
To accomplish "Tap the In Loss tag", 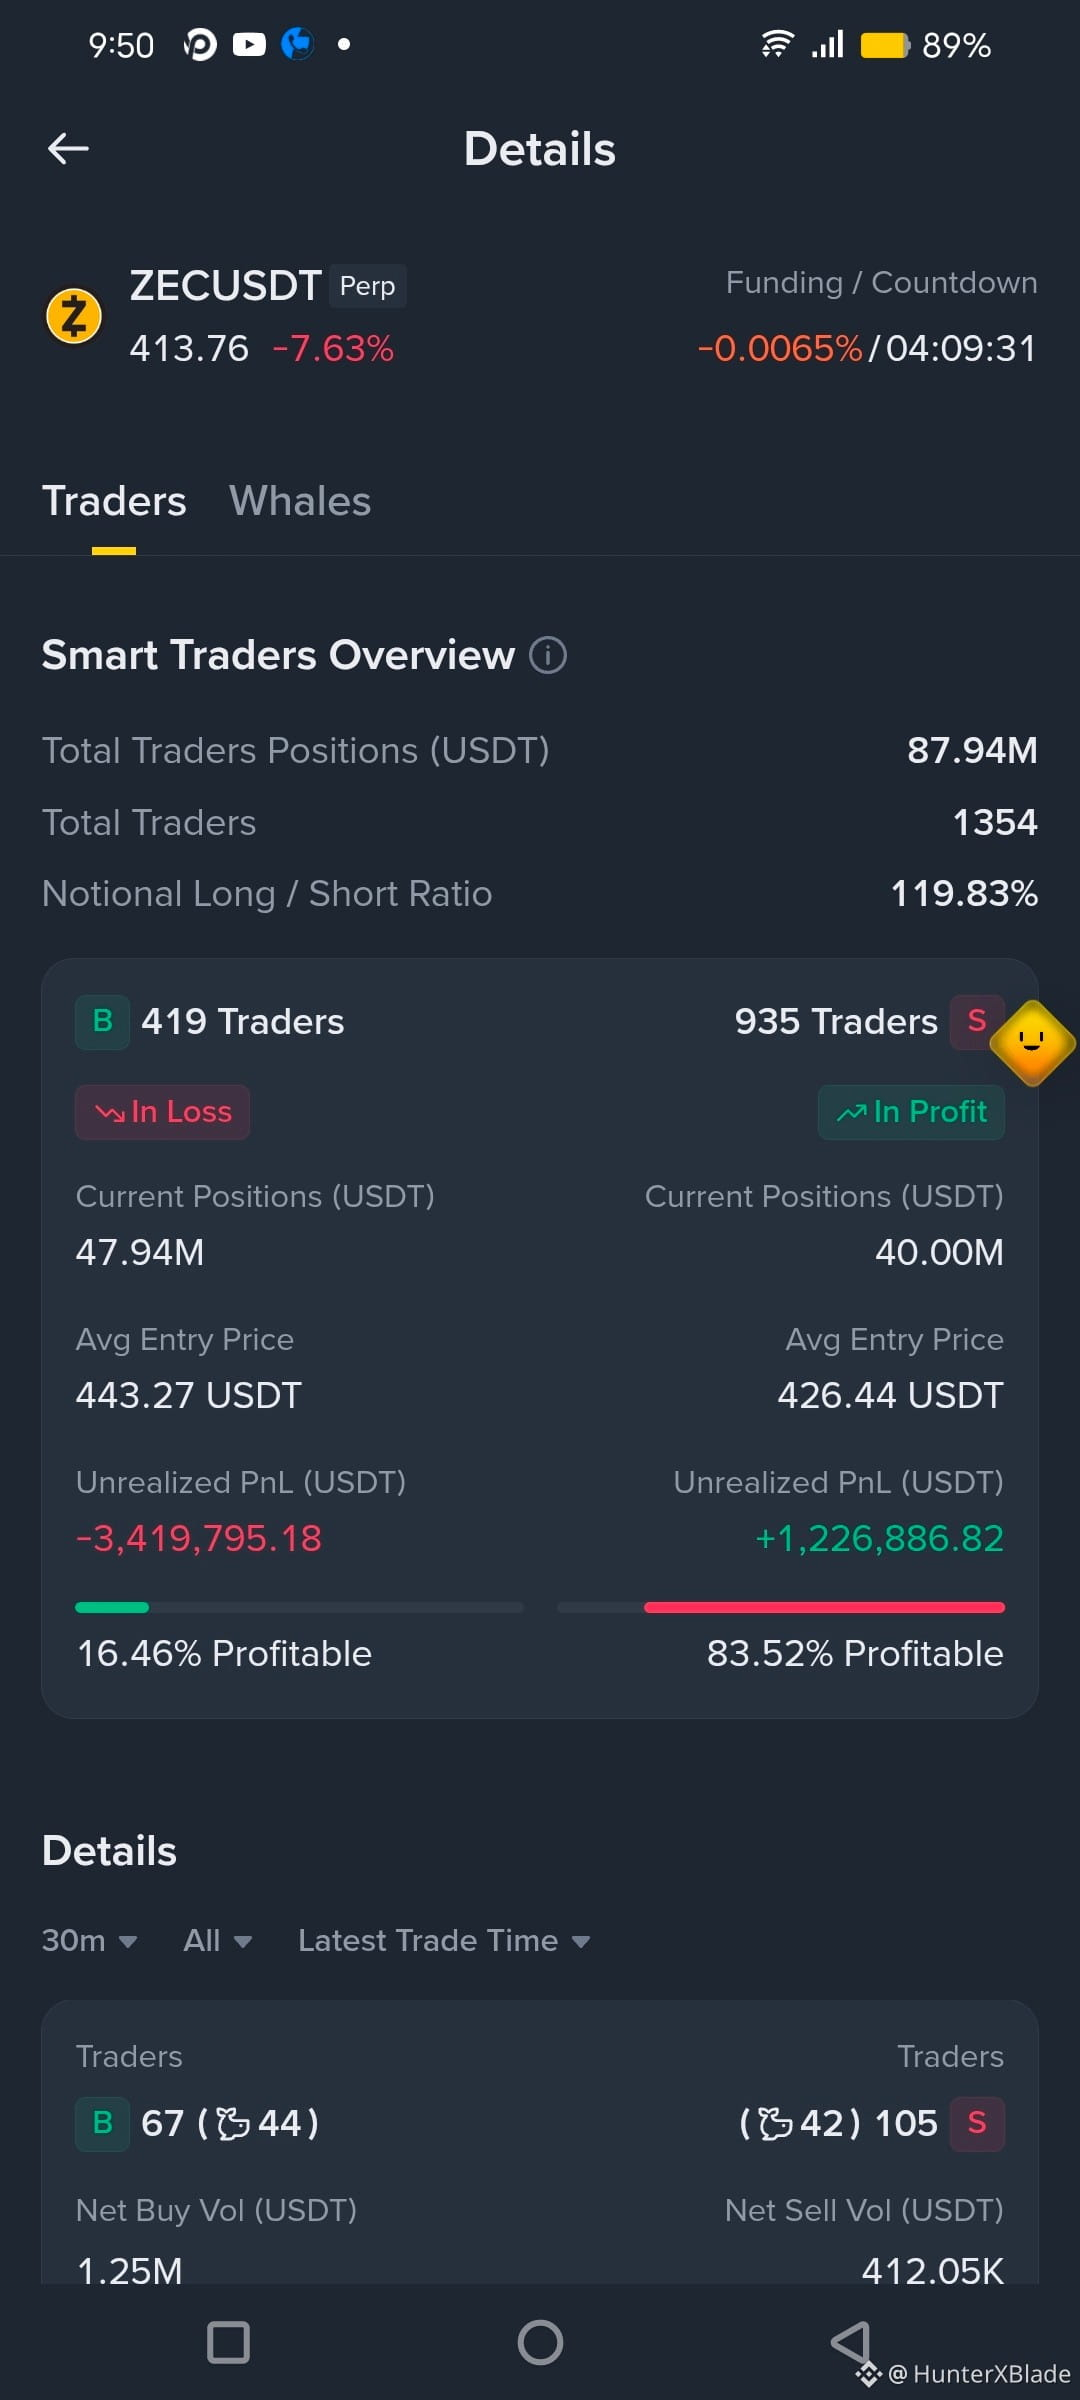I will coord(162,1112).
